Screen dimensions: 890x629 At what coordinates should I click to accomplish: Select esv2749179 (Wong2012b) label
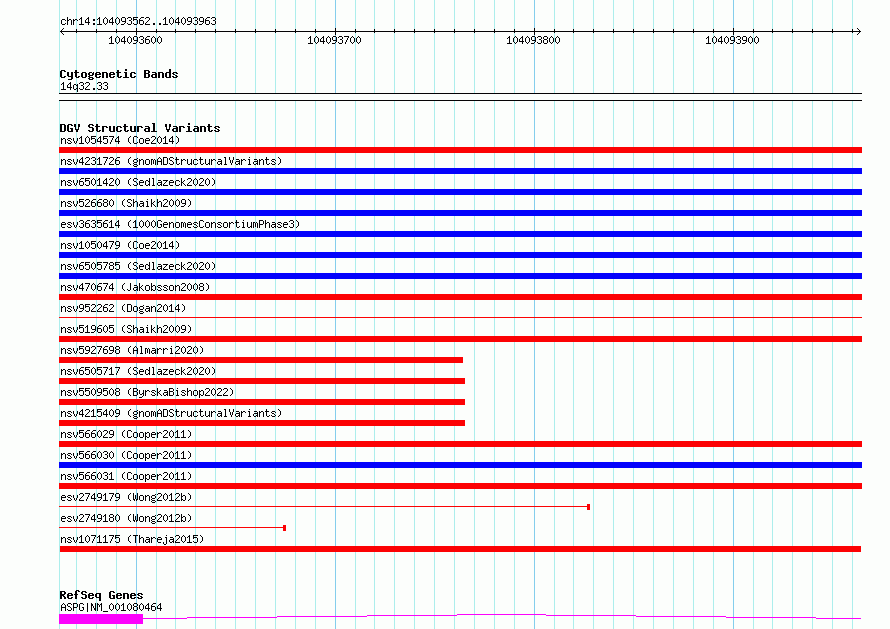(126, 497)
